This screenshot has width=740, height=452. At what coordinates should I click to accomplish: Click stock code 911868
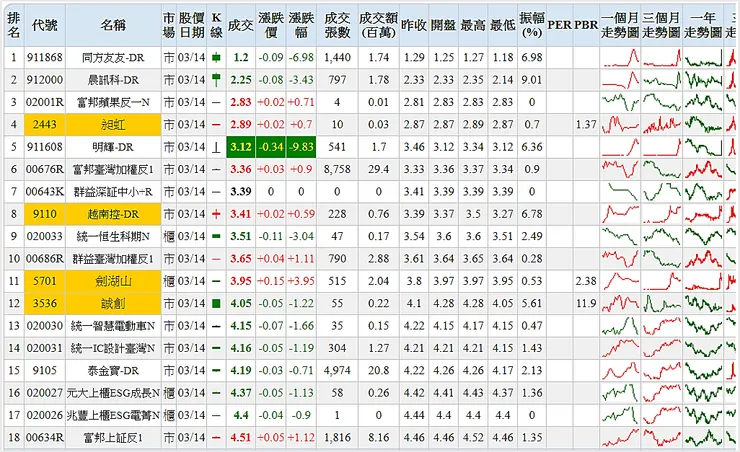pyautogui.click(x=44, y=58)
